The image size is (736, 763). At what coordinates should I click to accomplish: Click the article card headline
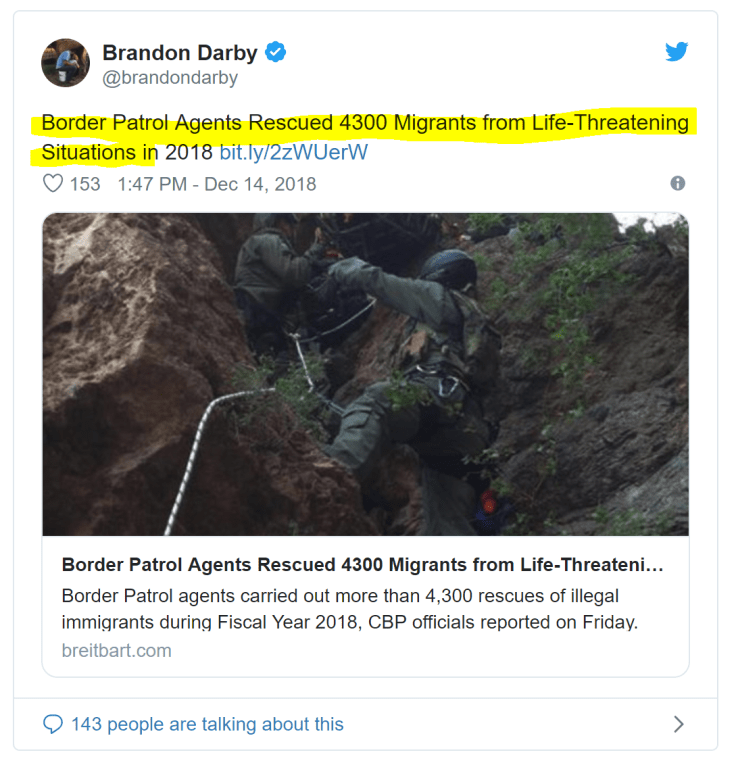pos(362,565)
